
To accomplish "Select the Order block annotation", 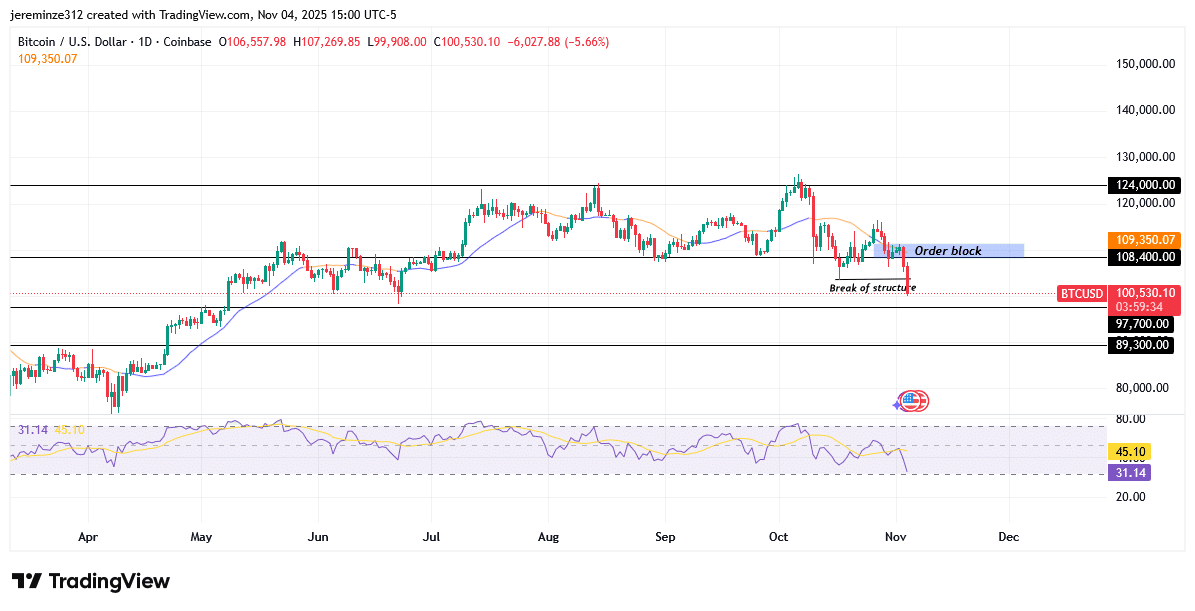I will [947, 250].
